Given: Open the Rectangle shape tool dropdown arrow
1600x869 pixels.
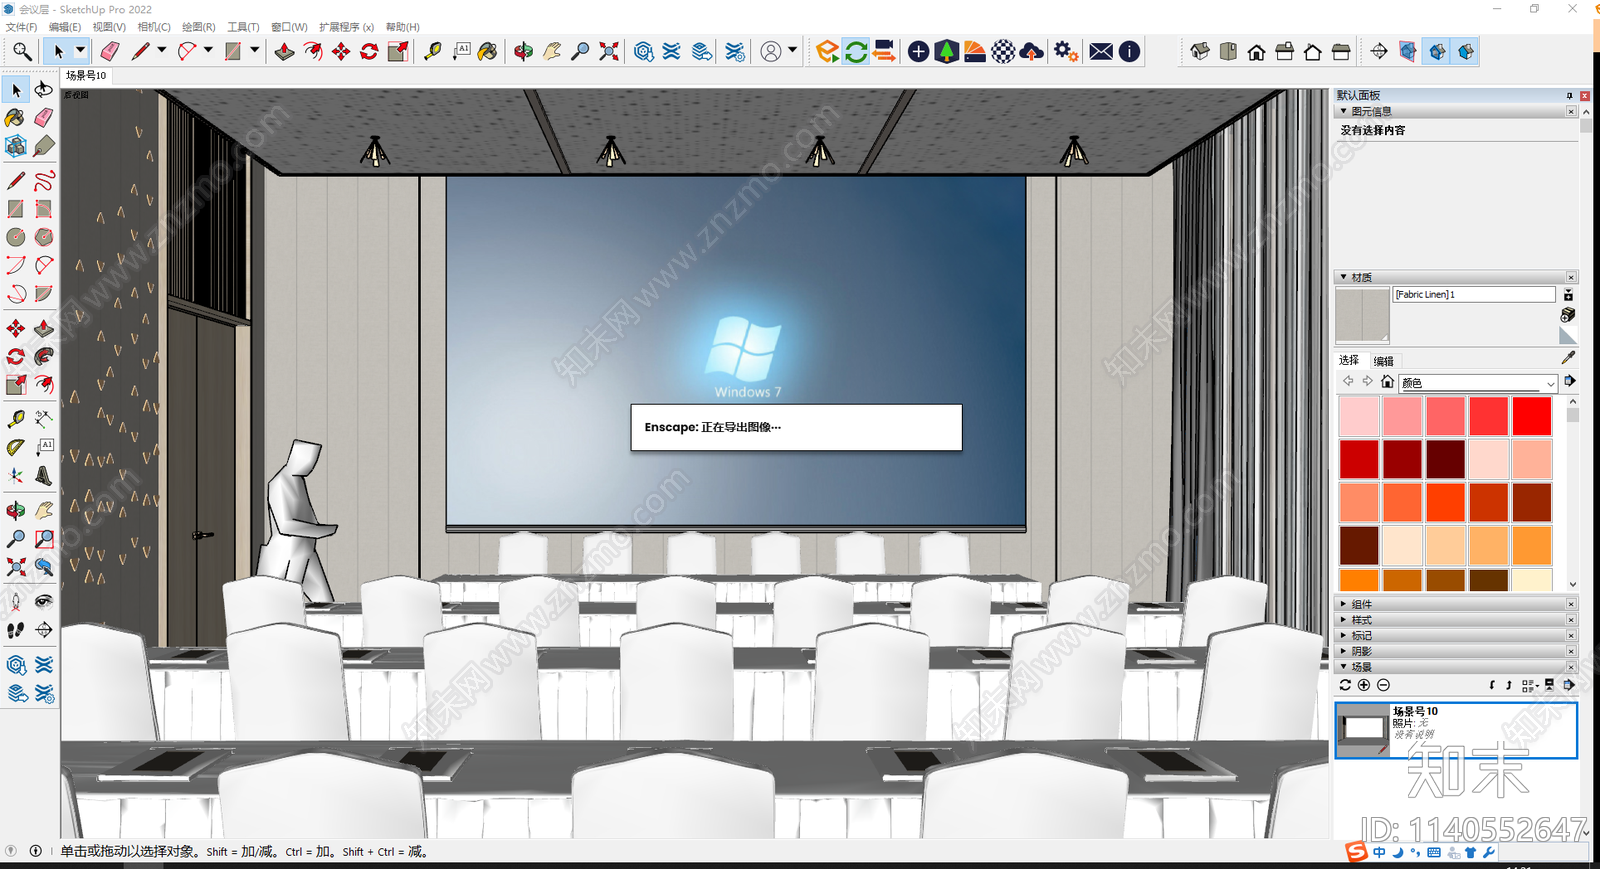Looking at the screenshot, I should click(x=254, y=50).
